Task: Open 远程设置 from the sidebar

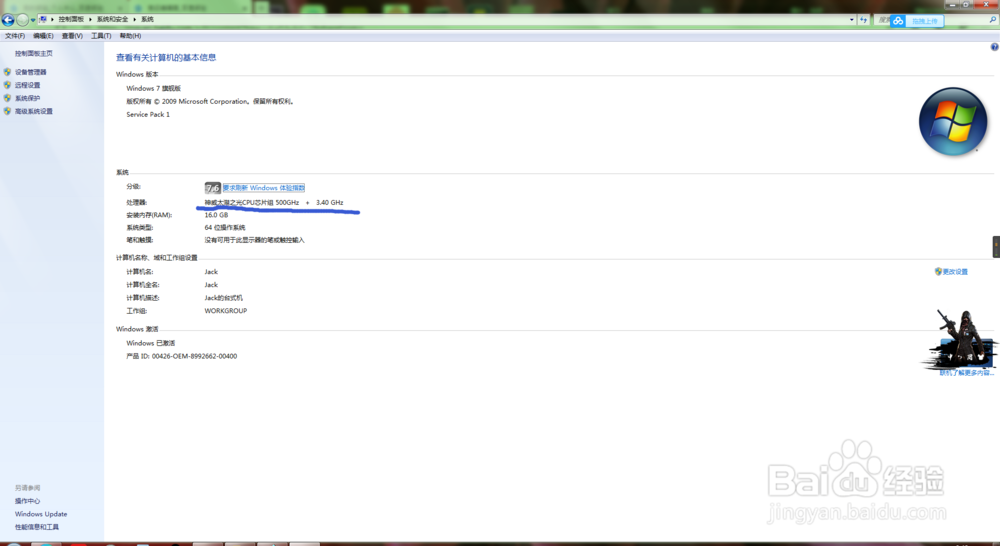Action: 27,85
